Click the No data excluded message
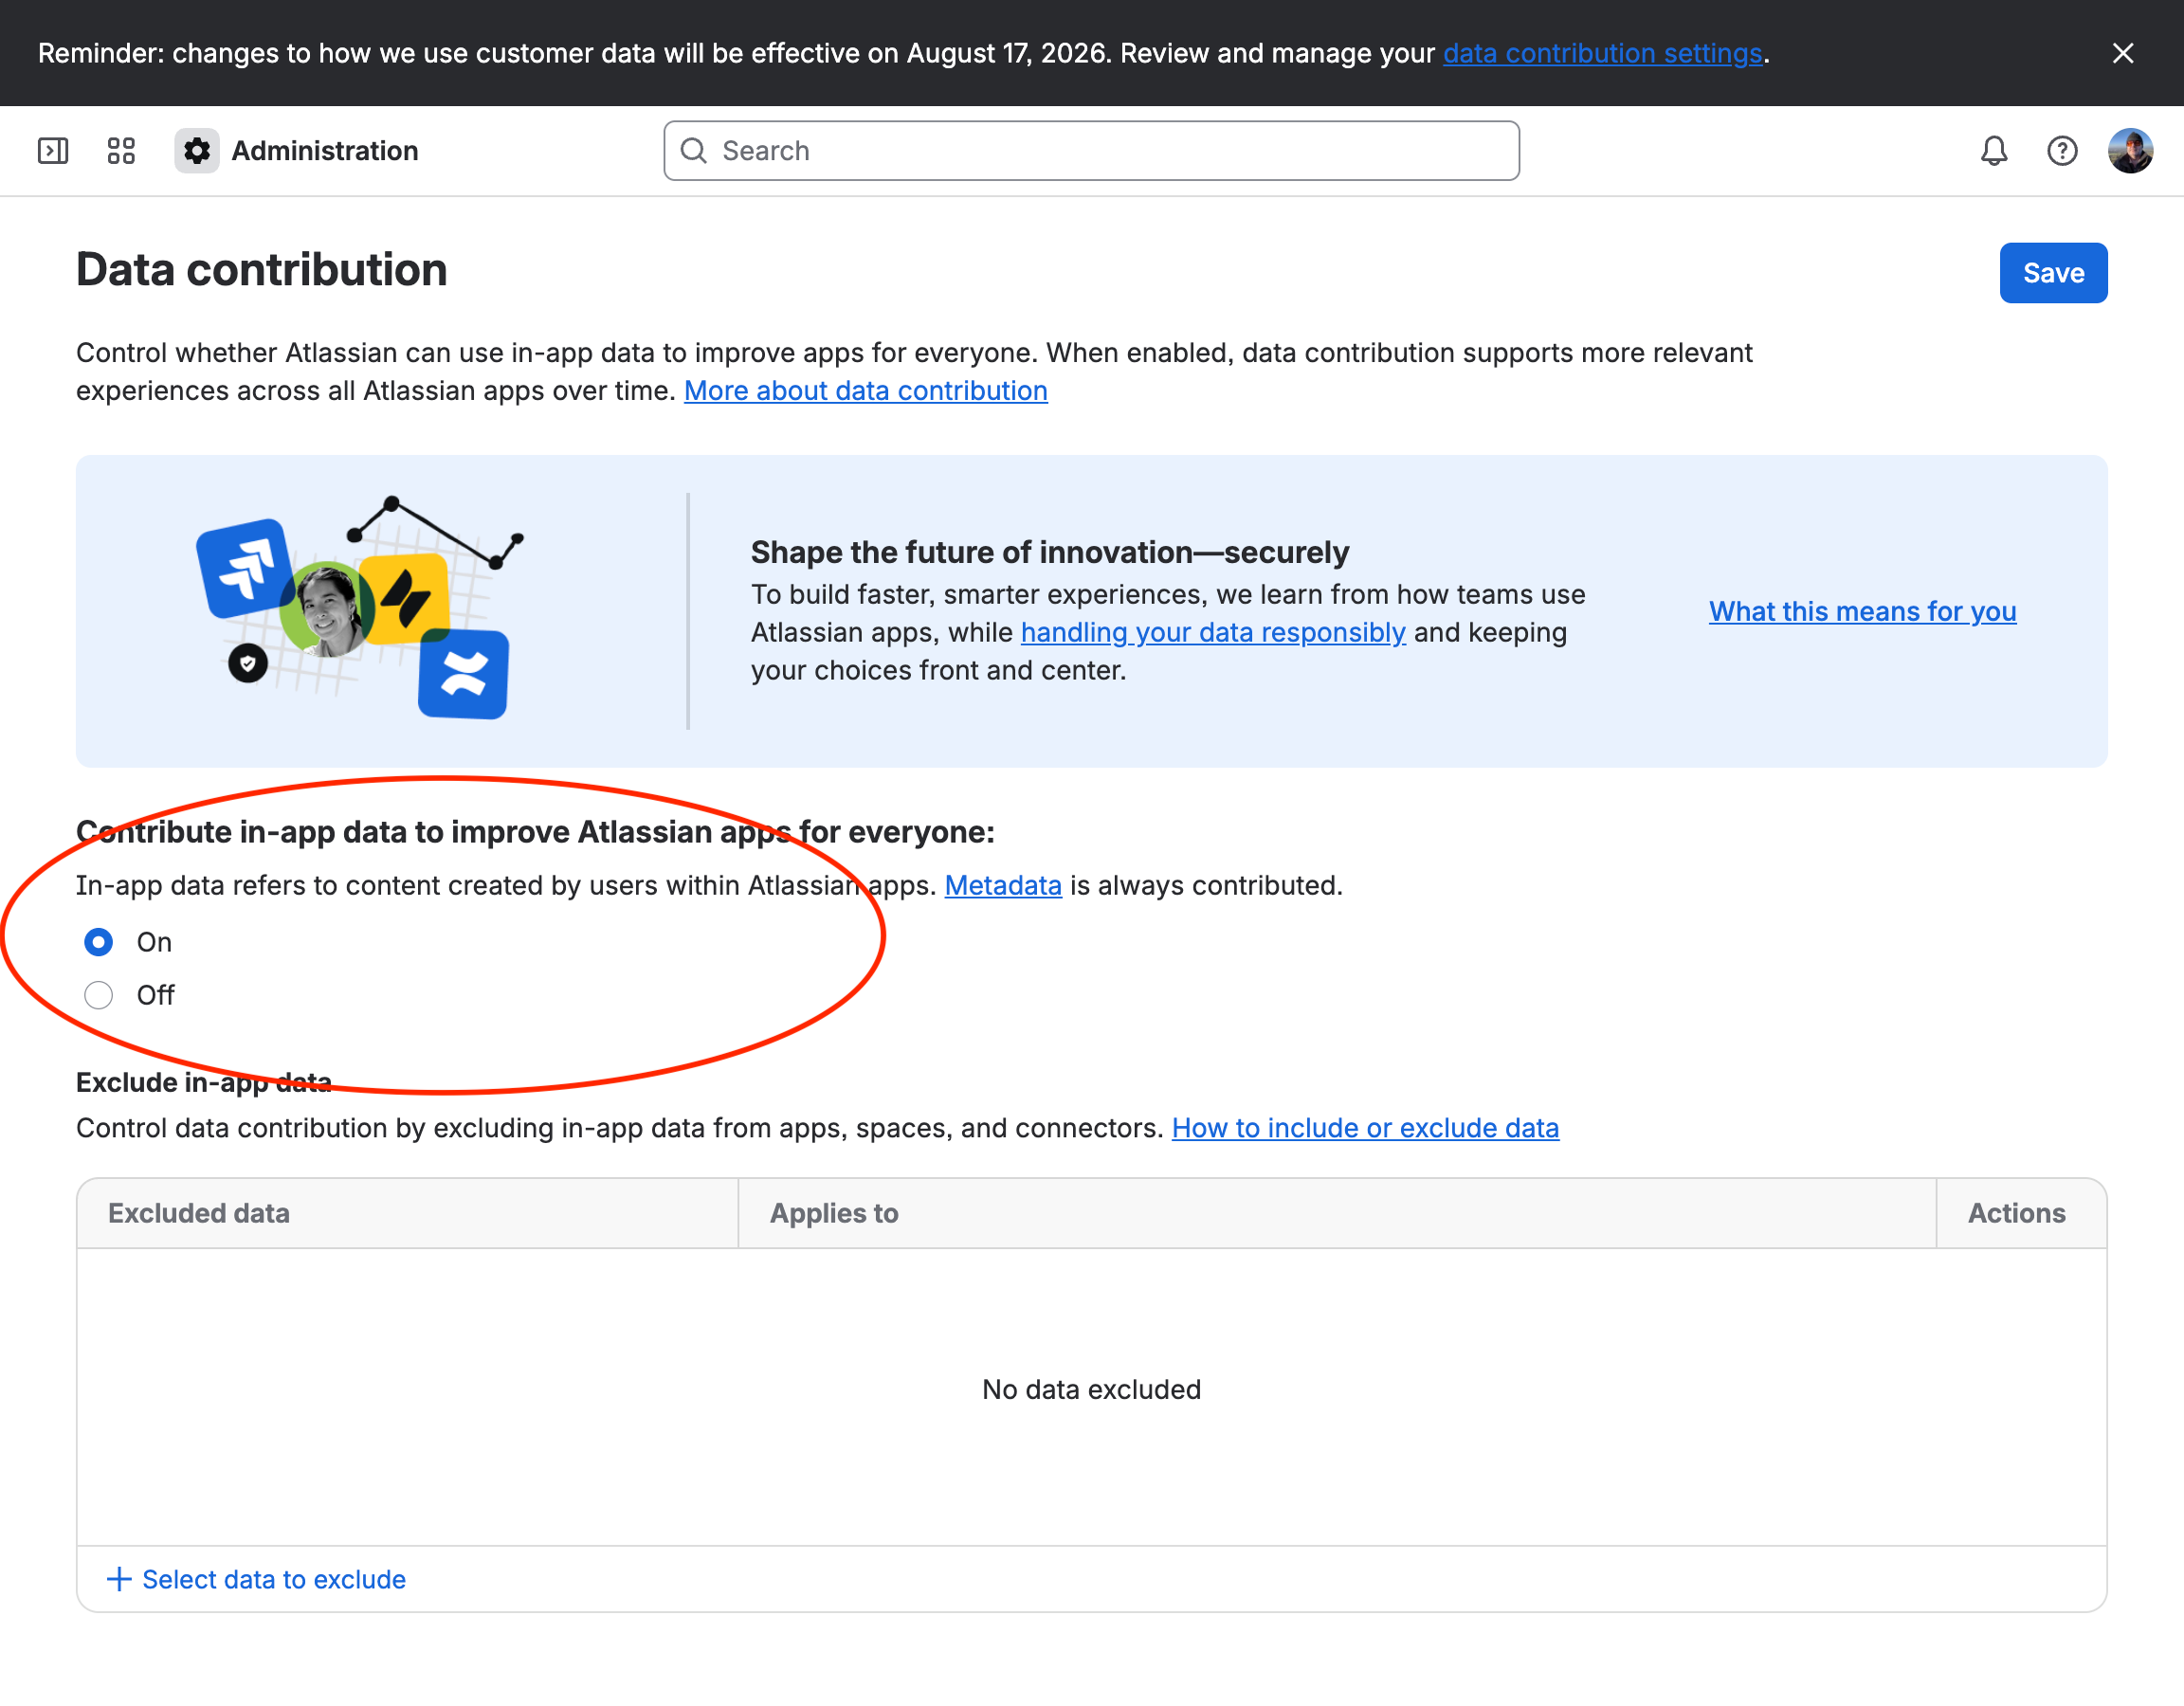 [1091, 1390]
